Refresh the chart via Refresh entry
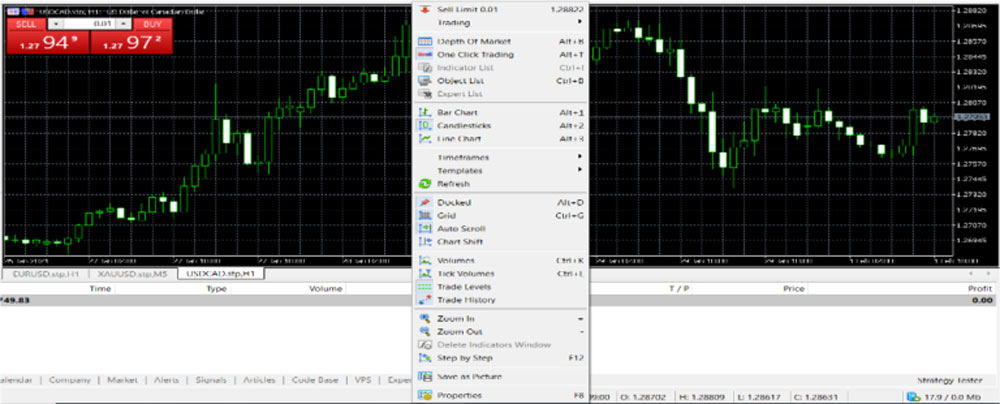Viewport: 1000px width, 404px height. coord(501,184)
